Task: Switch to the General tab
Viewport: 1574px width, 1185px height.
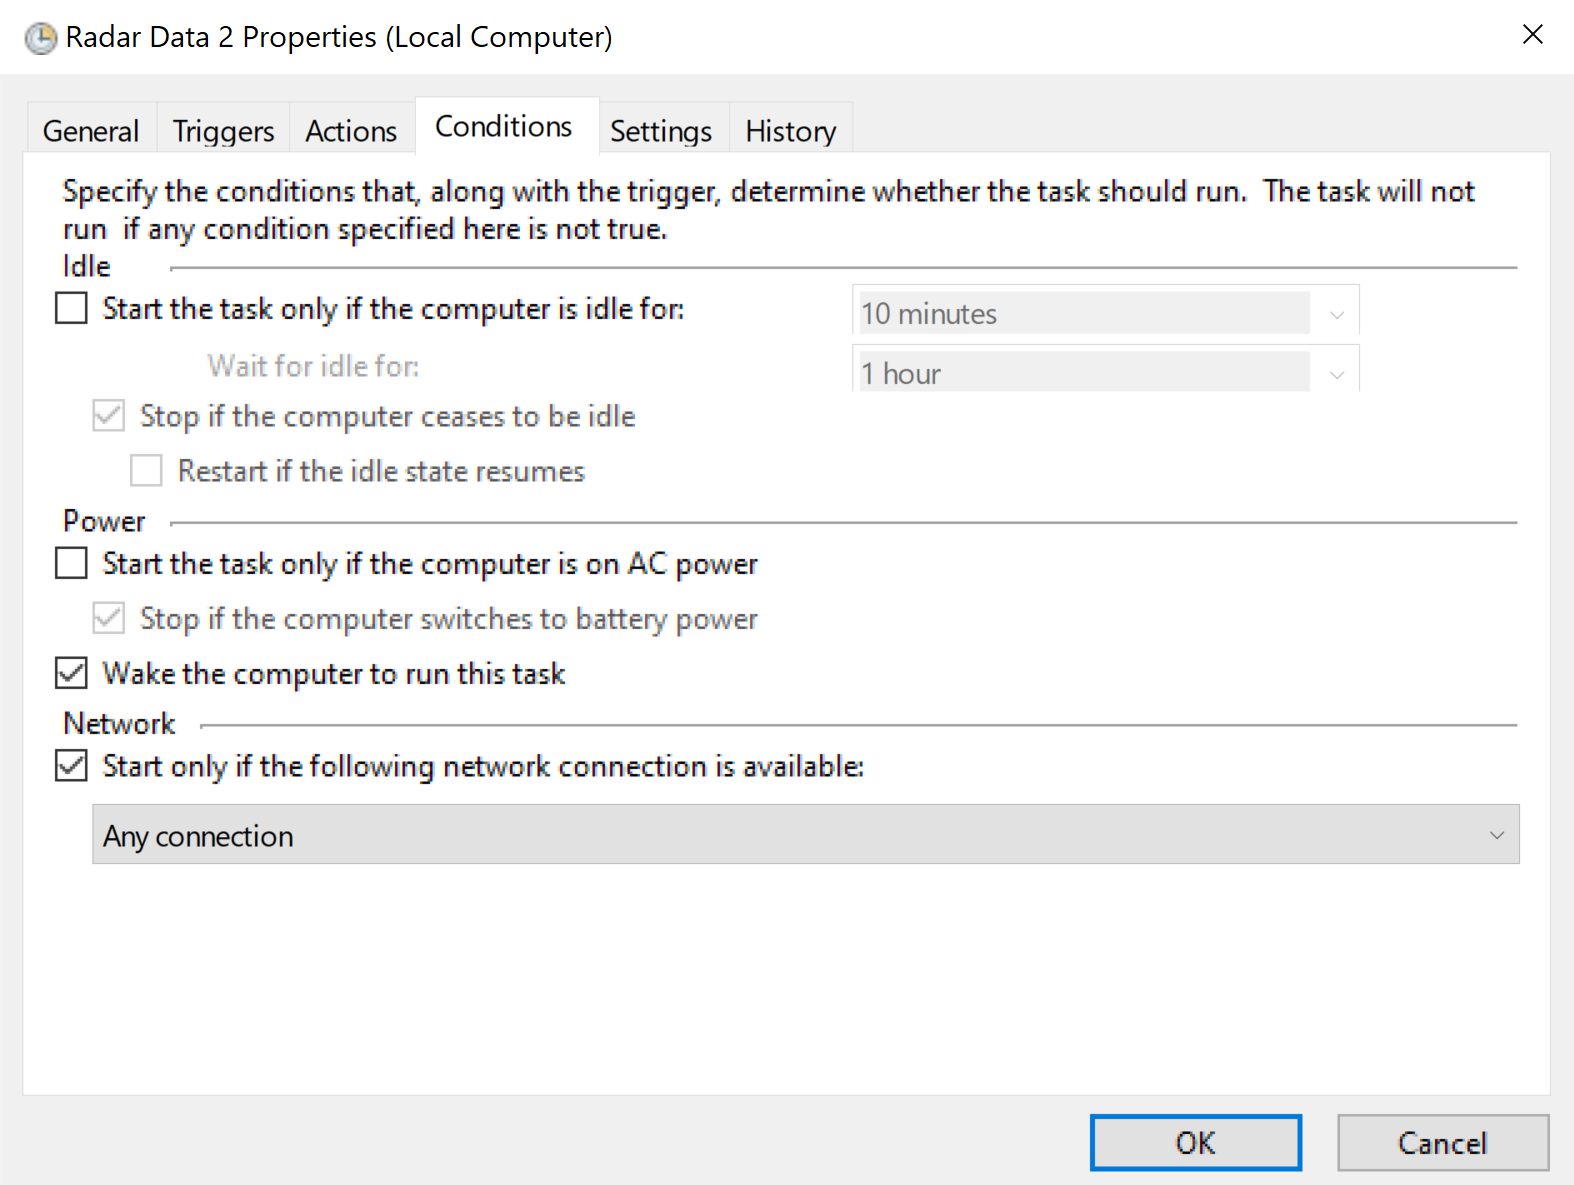Action: click(x=91, y=131)
